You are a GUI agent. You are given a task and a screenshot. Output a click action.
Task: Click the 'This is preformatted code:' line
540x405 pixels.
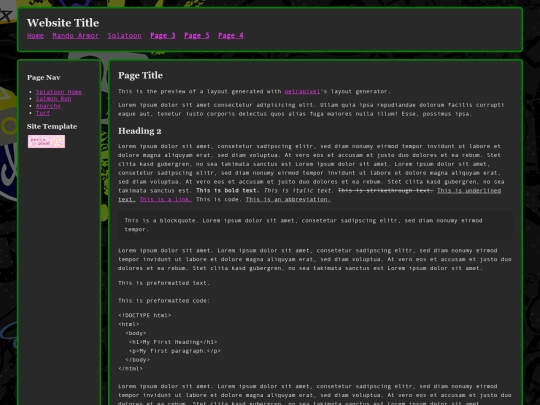click(164, 301)
